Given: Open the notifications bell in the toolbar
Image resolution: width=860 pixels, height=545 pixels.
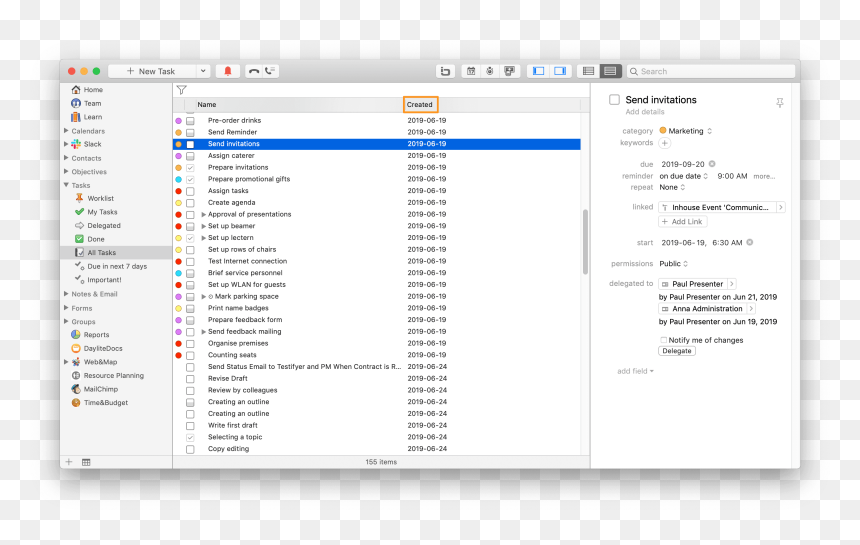Looking at the screenshot, I should click(x=228, y=71).
